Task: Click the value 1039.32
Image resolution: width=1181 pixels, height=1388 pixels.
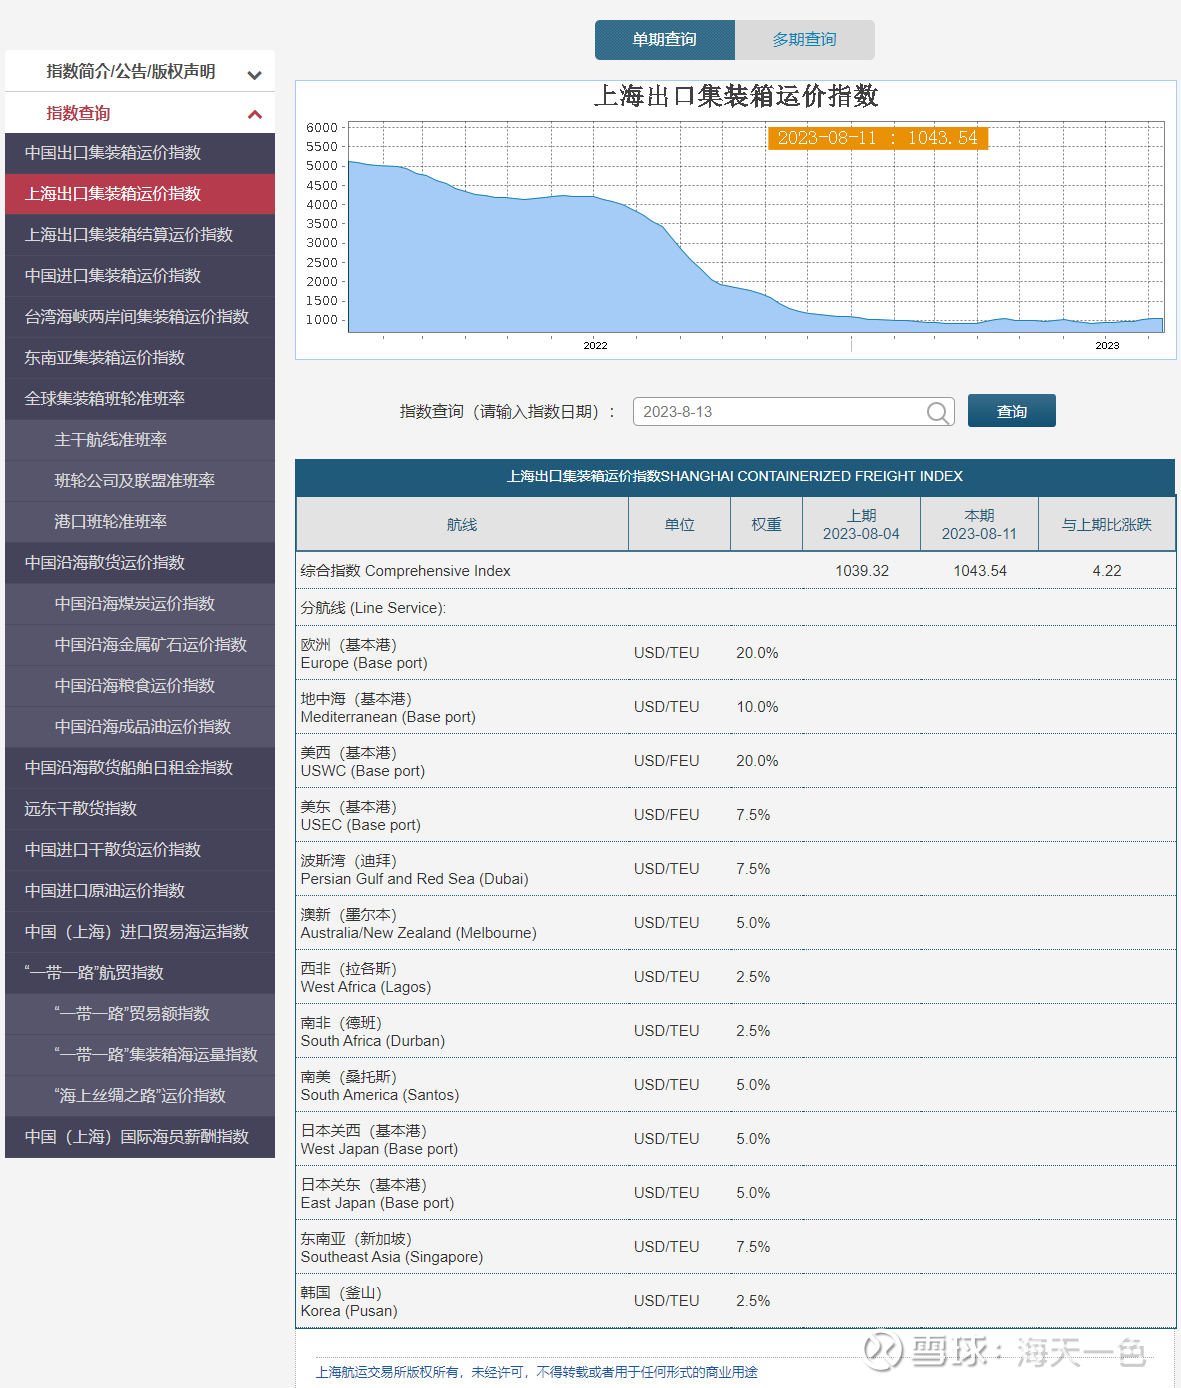Action: tap(862, 571)
